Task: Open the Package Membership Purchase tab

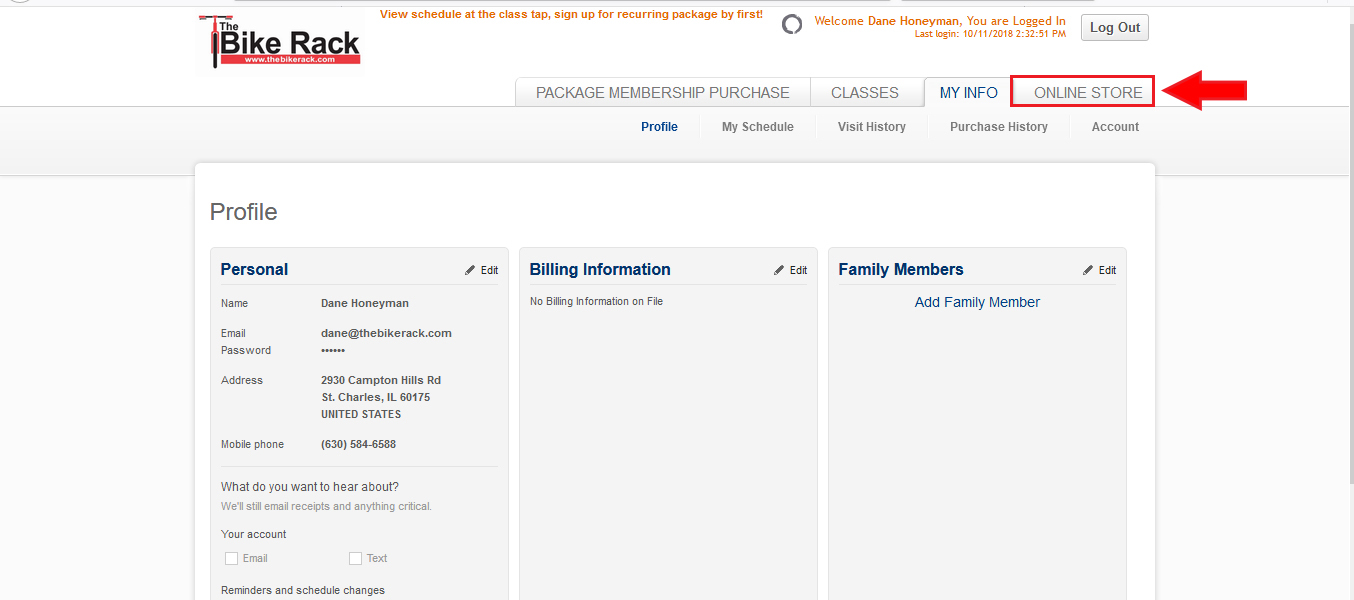Action: click(x=662, y=93)
